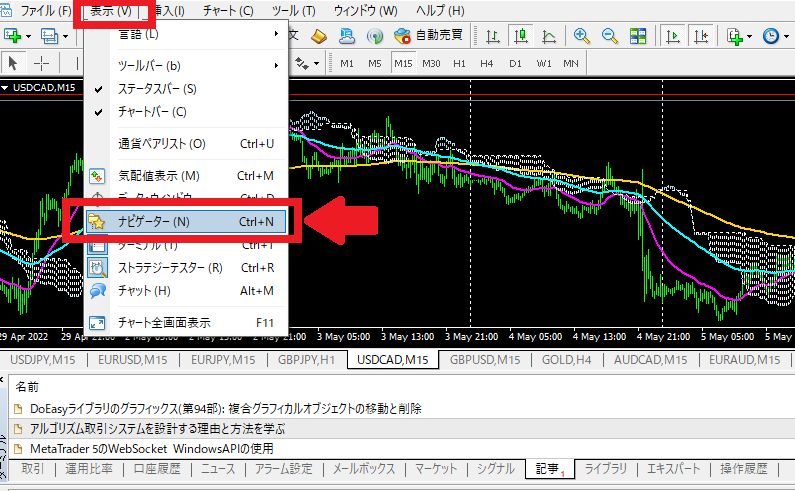Click the indicators list plus icon
Screen dimensions: 795x491
tap(734, 36)
